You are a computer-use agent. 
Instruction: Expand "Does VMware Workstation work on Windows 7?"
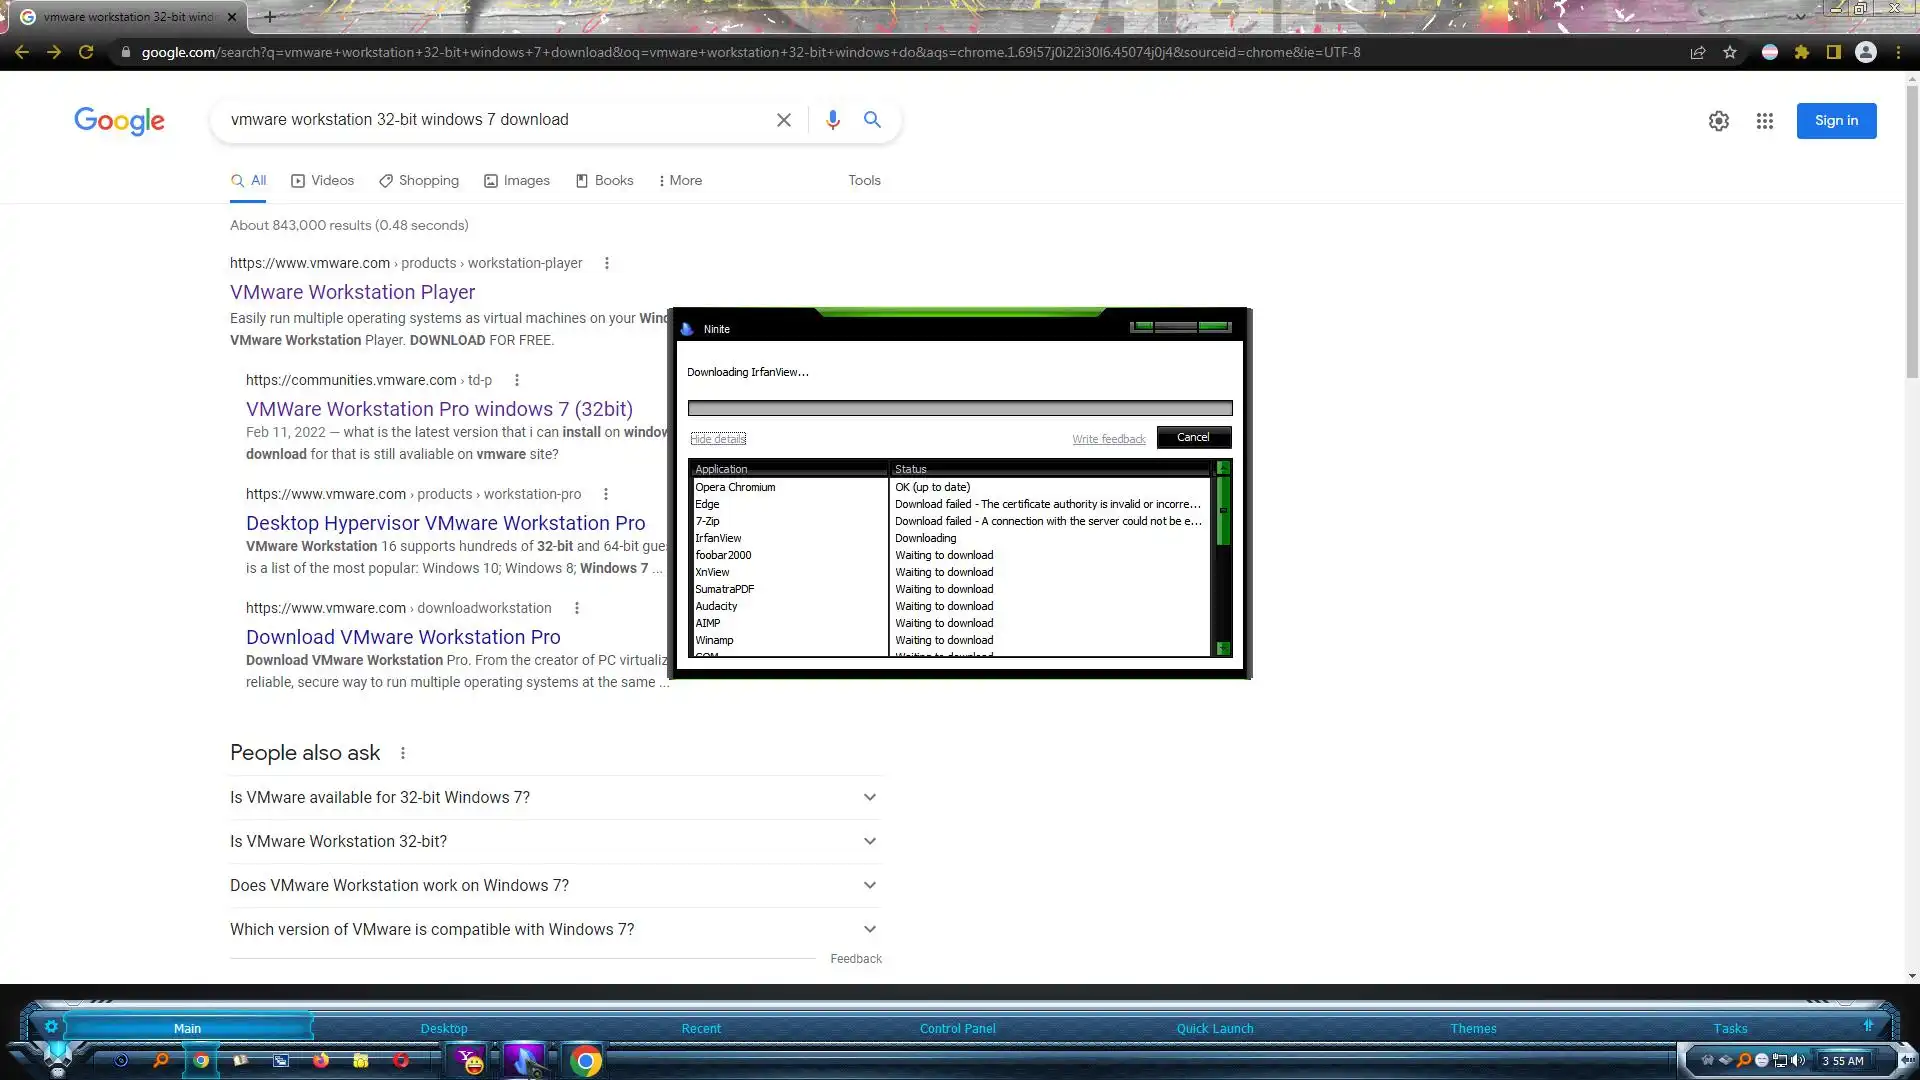pyautogui.click(x=555, y=885)
